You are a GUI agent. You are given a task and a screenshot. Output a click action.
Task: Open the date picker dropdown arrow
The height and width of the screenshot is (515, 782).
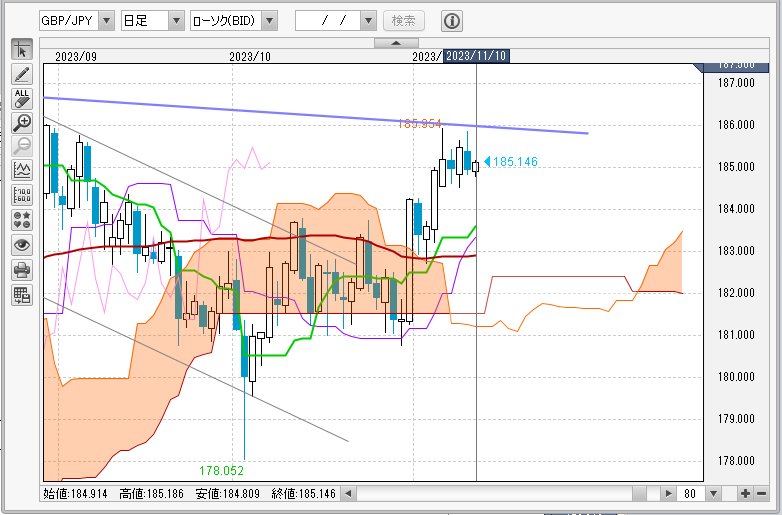pyautogui.click(x=369, y=20)
